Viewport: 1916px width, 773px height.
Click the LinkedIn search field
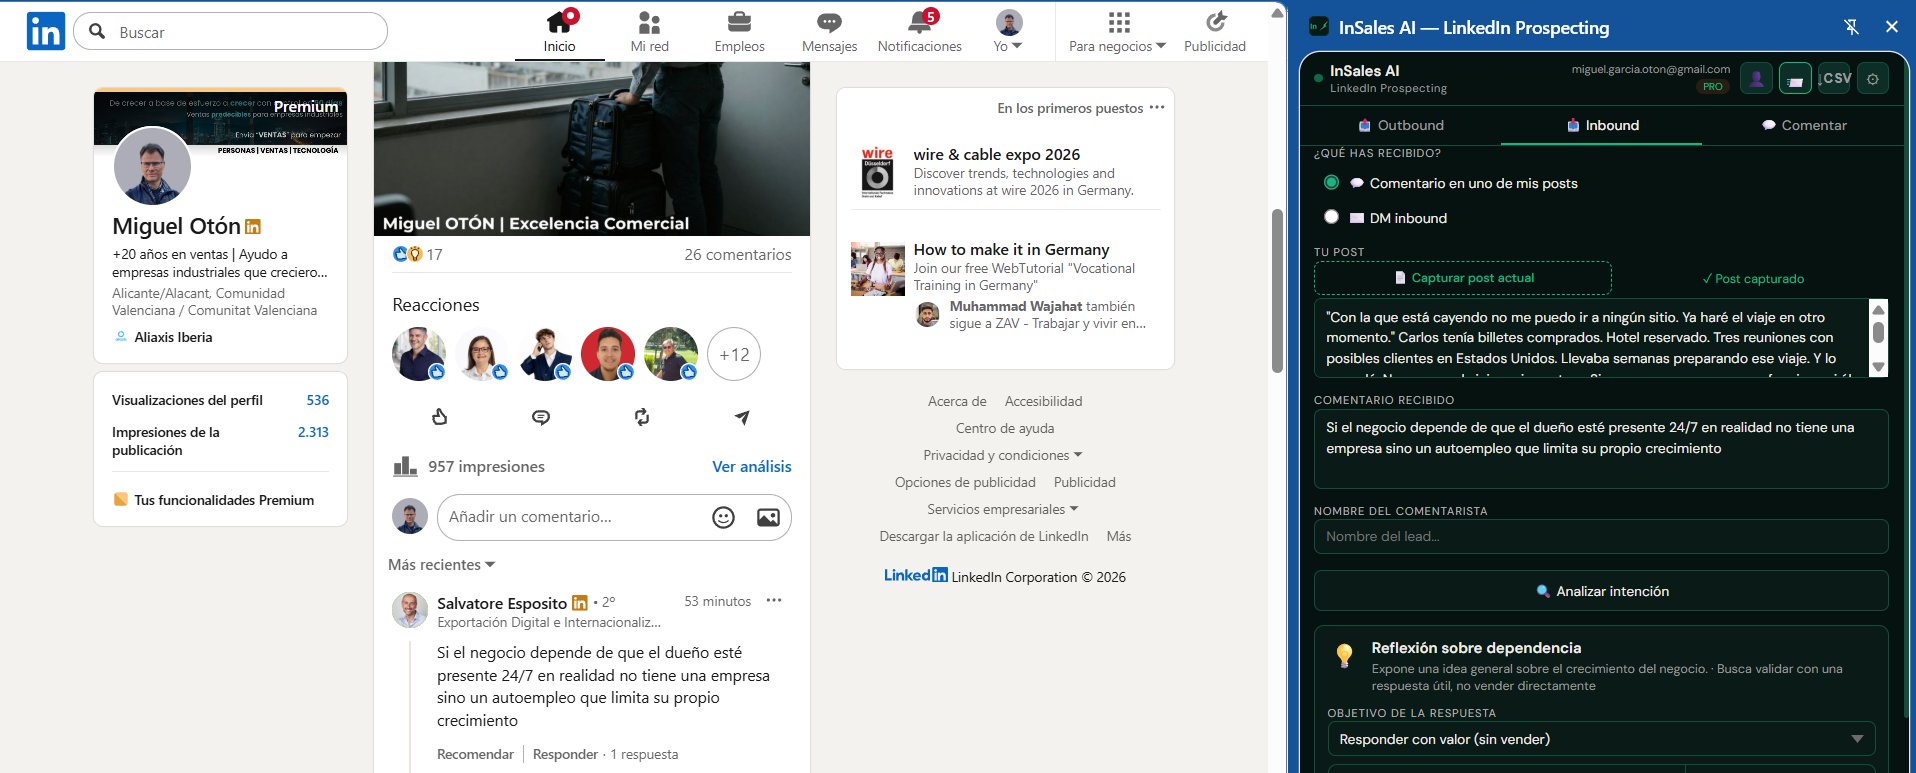pos(231,31)
